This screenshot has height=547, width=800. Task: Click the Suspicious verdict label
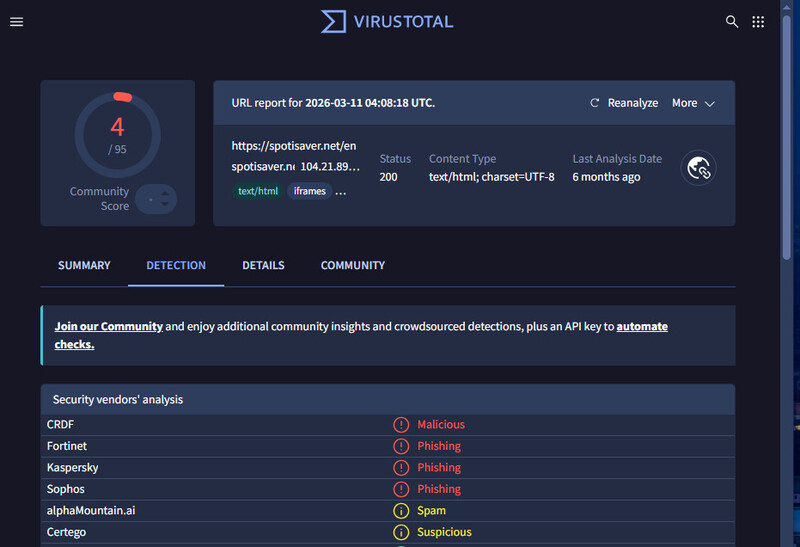pyautogui.click(x=444, y=532)
